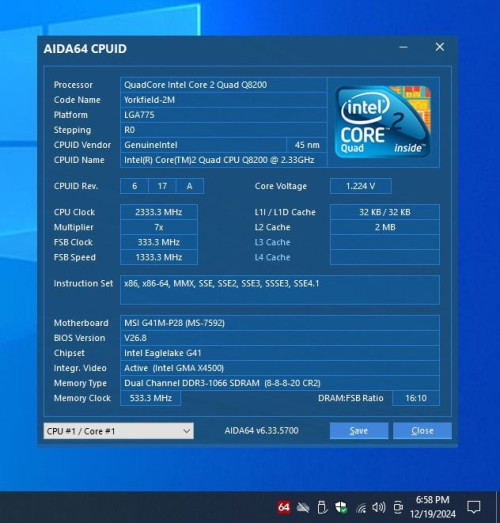Minimize the AIDA64 CPUID window
Image resolution: width=500 pixels, height=523 pixels.
(x=403, y=47)
